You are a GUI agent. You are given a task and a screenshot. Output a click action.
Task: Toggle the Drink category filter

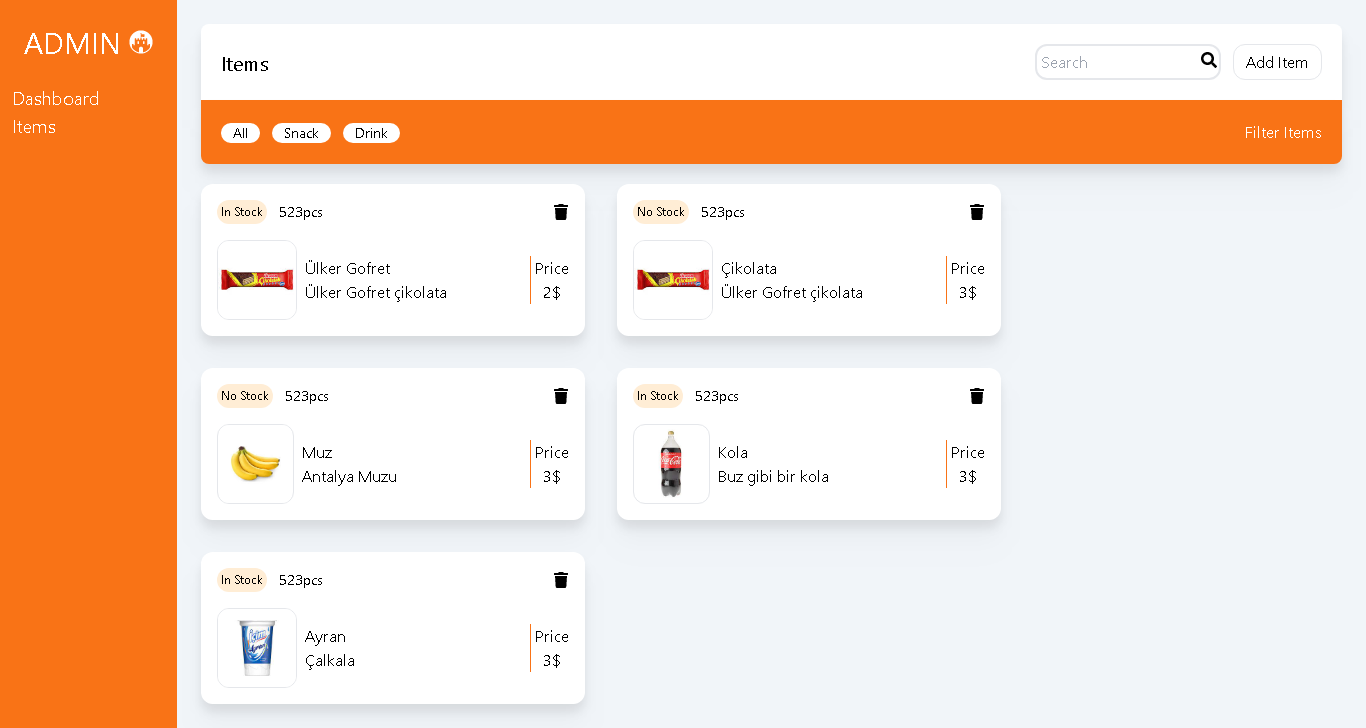click(371, 133)
